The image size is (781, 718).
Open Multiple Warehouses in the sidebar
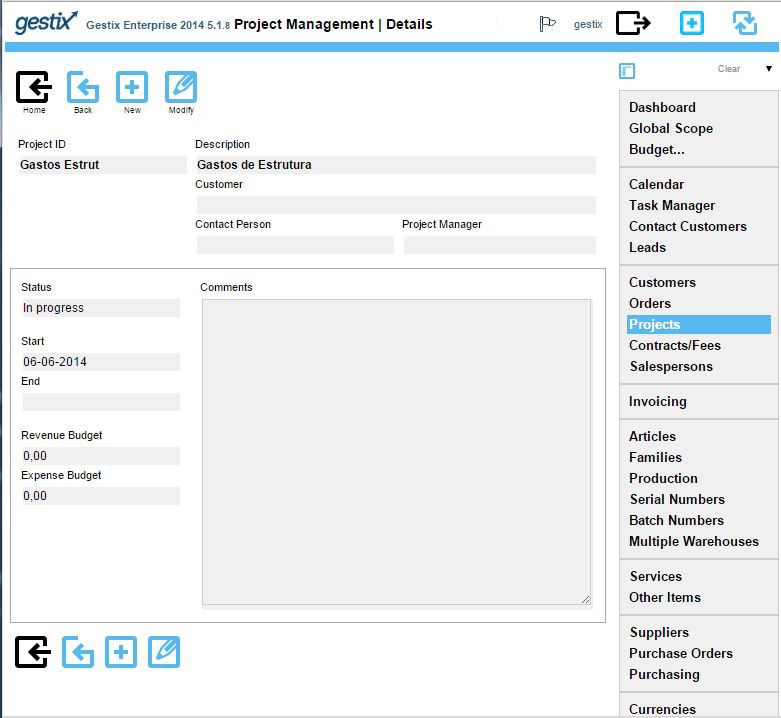pos(693,541)
